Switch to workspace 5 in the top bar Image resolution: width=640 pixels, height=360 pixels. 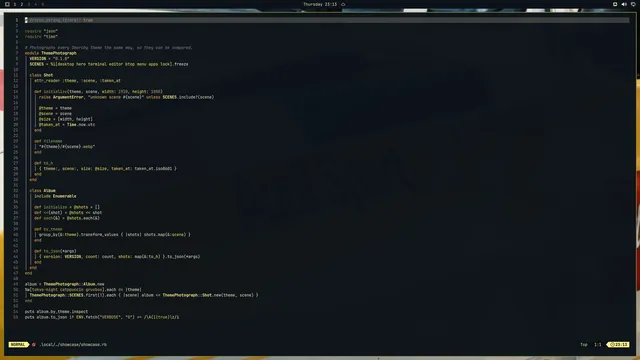[42, 4]
